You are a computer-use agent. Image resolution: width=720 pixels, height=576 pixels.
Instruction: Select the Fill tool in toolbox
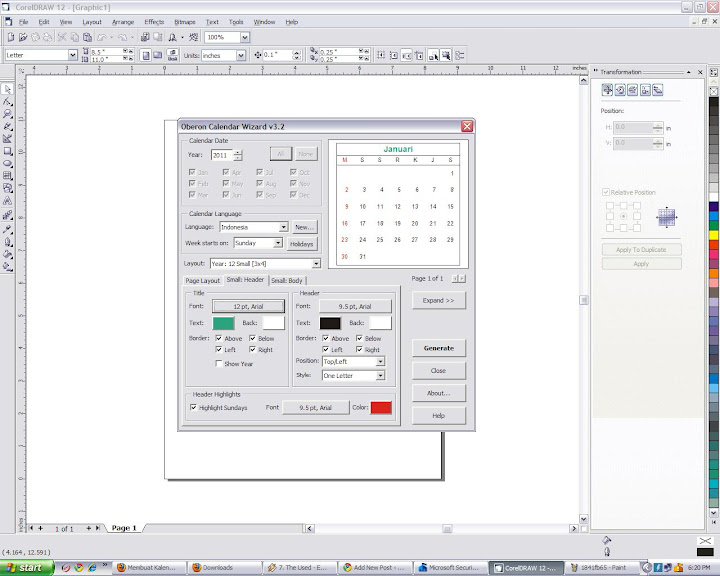pyautogui.click(x=7, y=254)
